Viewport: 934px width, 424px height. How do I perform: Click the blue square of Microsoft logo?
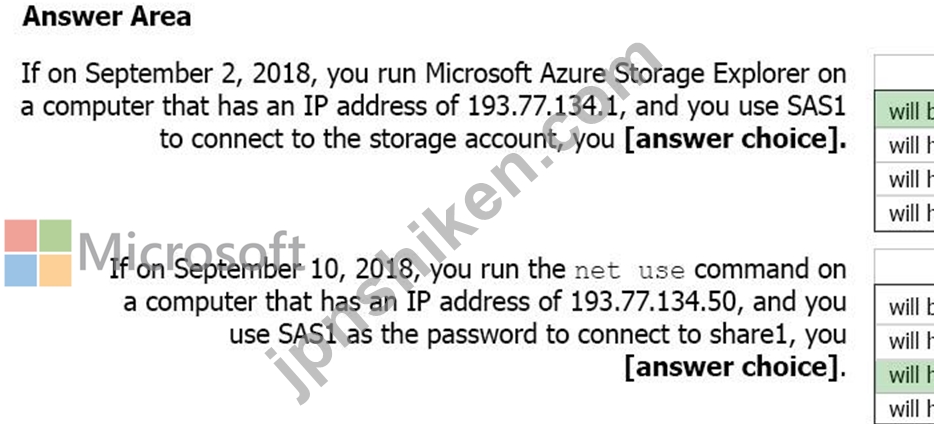(21, 270)
